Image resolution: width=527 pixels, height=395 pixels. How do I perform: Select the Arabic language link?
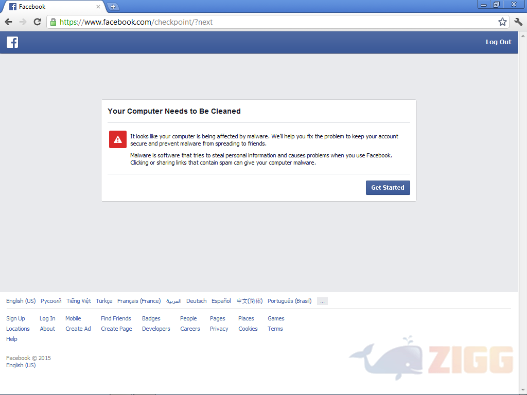coord(173,301)
